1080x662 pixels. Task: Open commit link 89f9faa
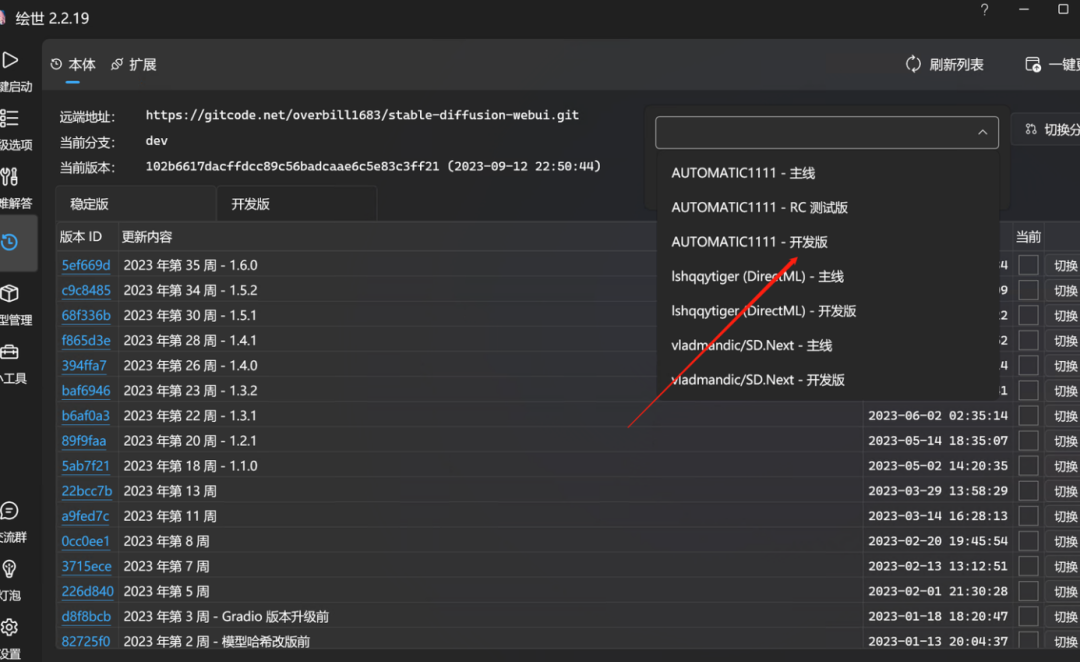(84, 441)
